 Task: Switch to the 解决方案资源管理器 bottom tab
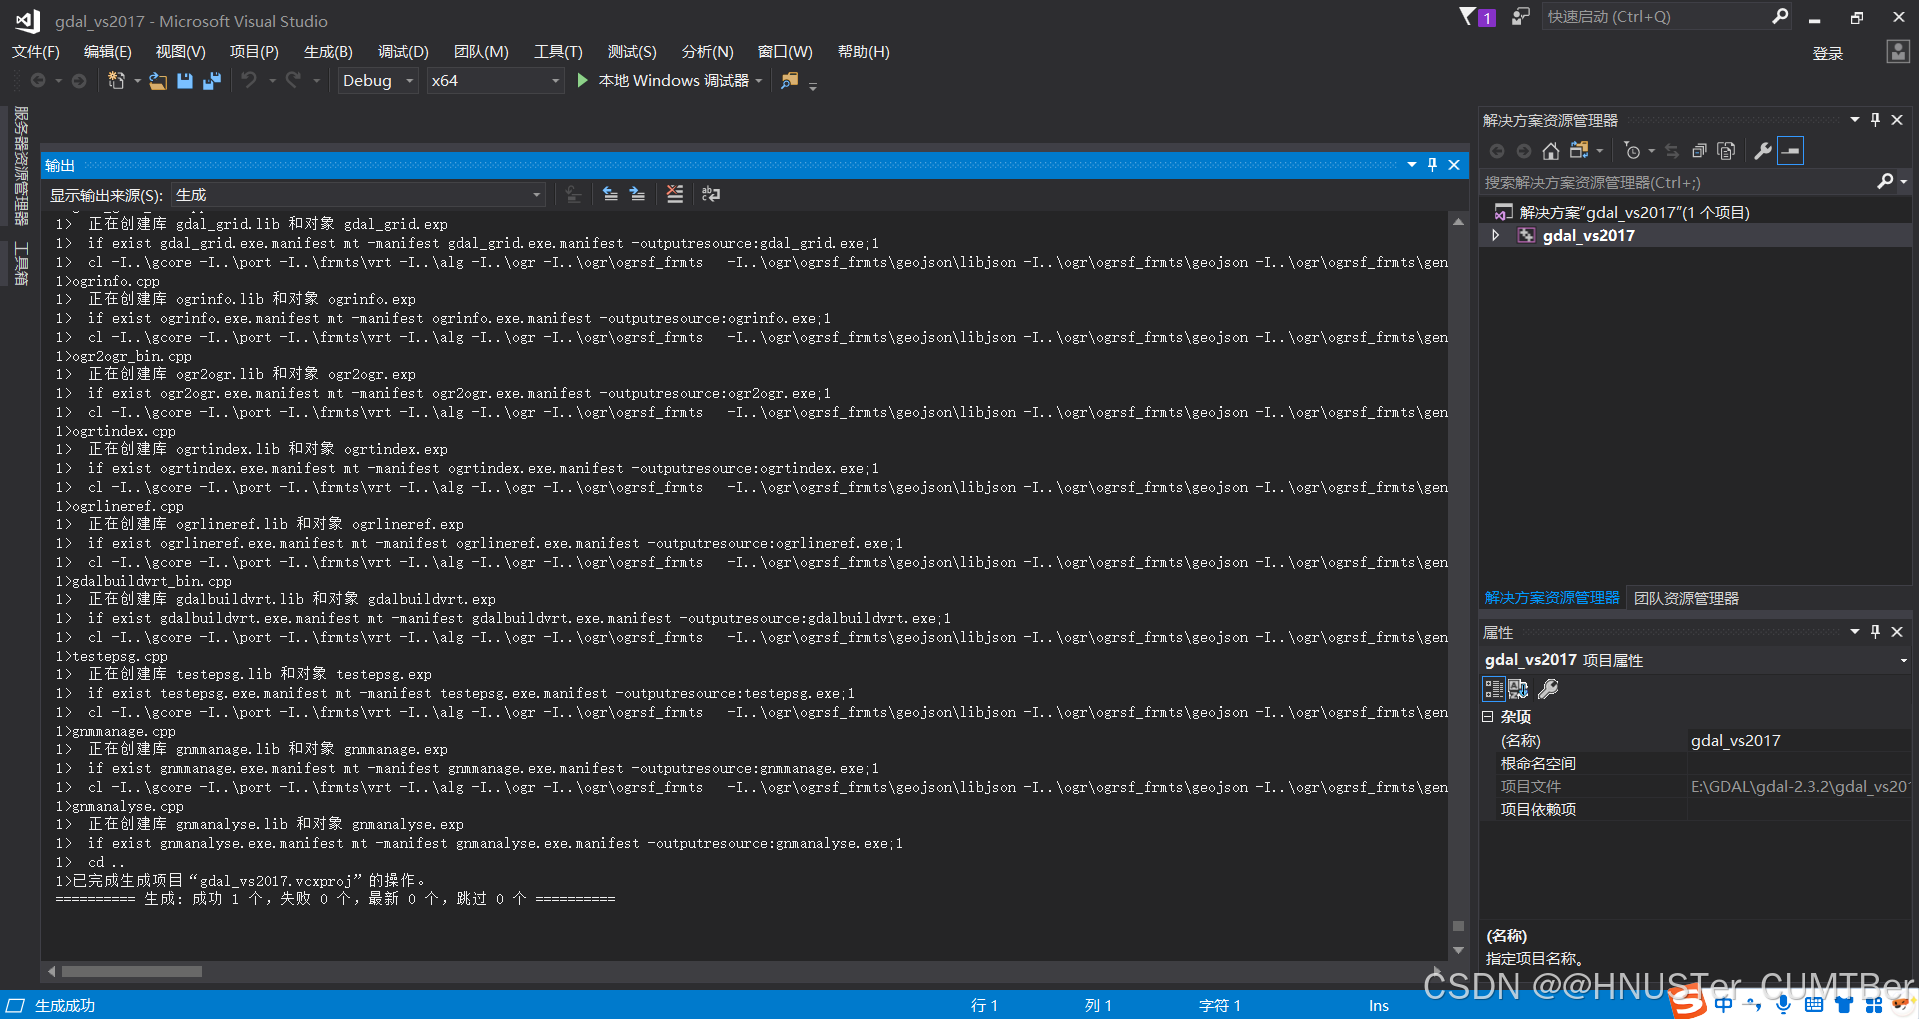(1552, 598)
